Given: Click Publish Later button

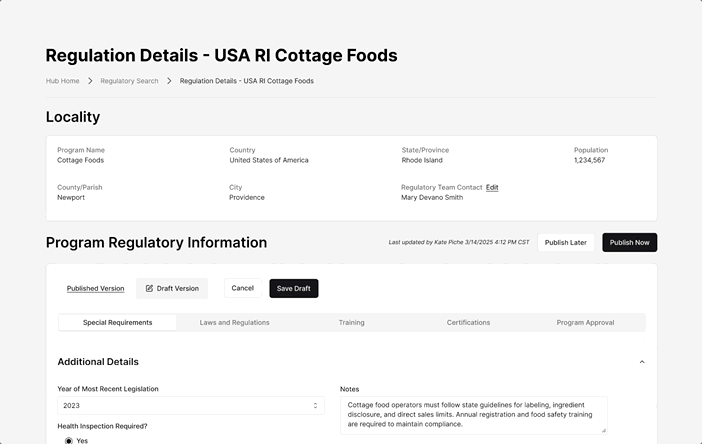Looking at the screenshot, I should [566, 242].
